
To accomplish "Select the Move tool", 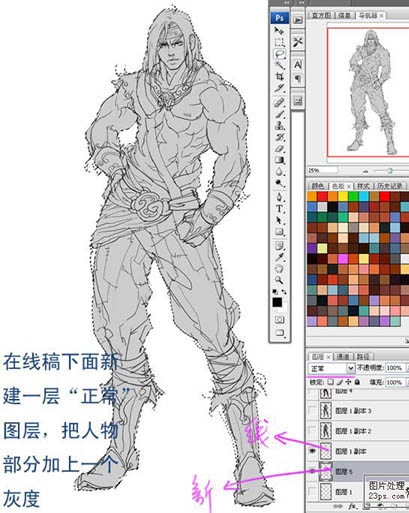I will [279, 31].
